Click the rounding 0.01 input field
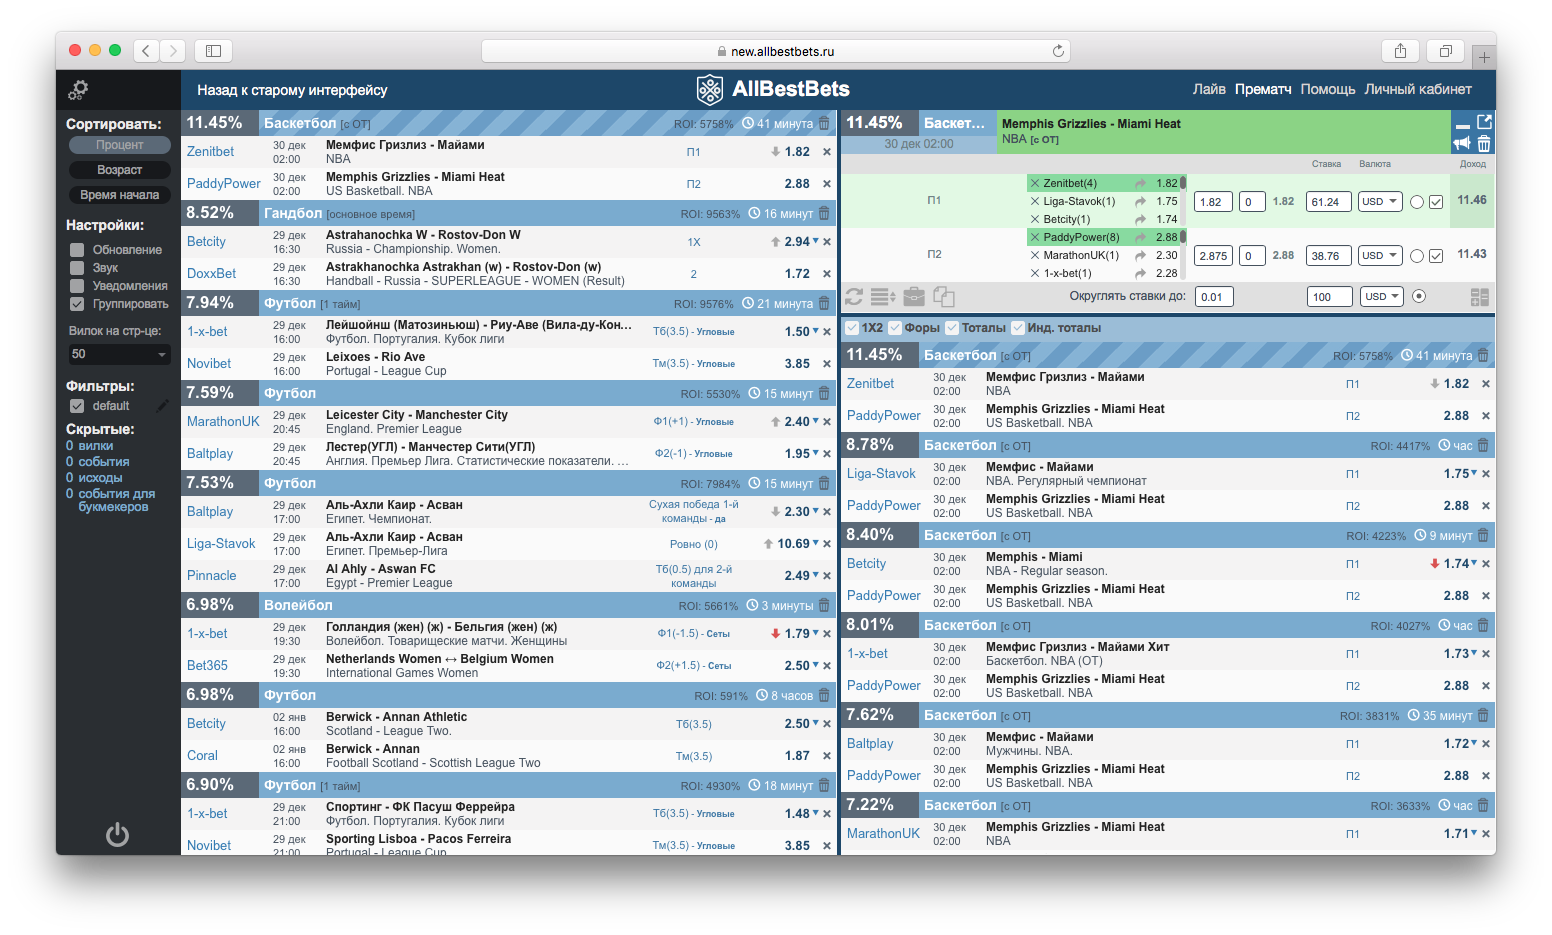Viewport: 1552px width, 935px height. point(1213,297)
